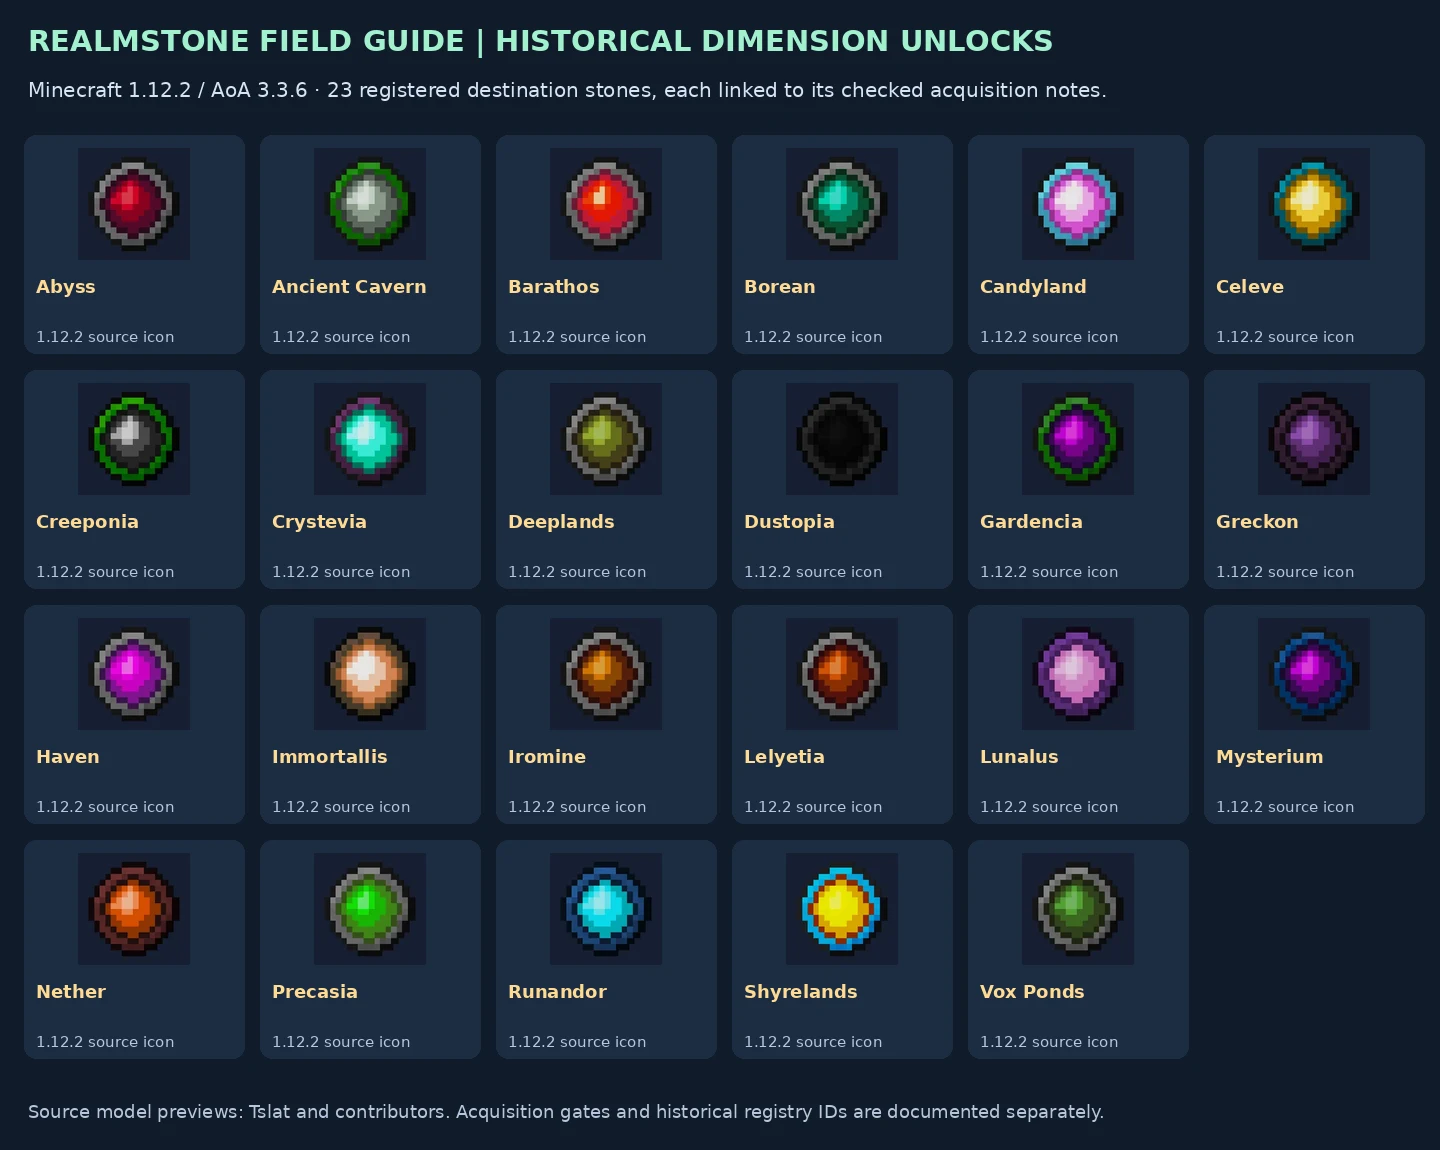Click the Borean teal stone icon
Screen dimensions: 1440x1150
pyautogui.click(x=842, y=204)
